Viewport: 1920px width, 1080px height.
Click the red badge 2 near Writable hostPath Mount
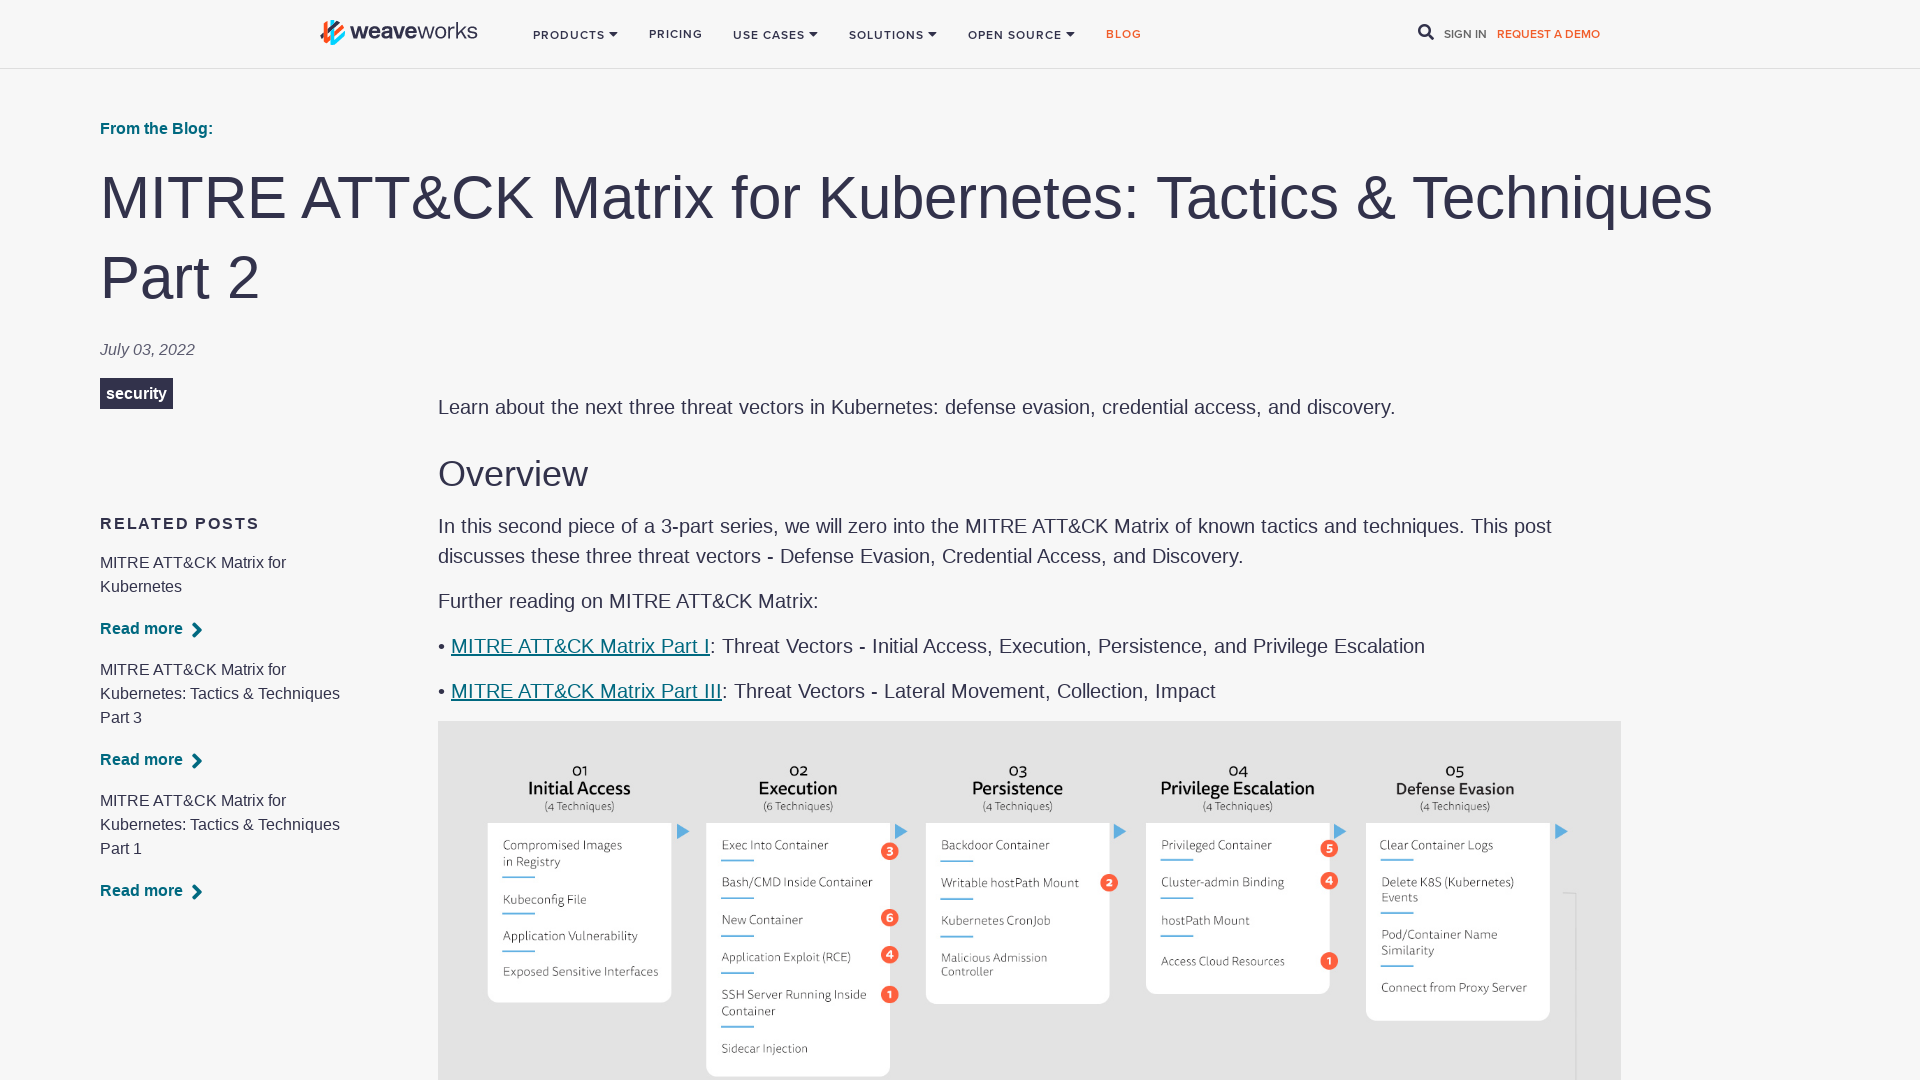(1109, 882)
